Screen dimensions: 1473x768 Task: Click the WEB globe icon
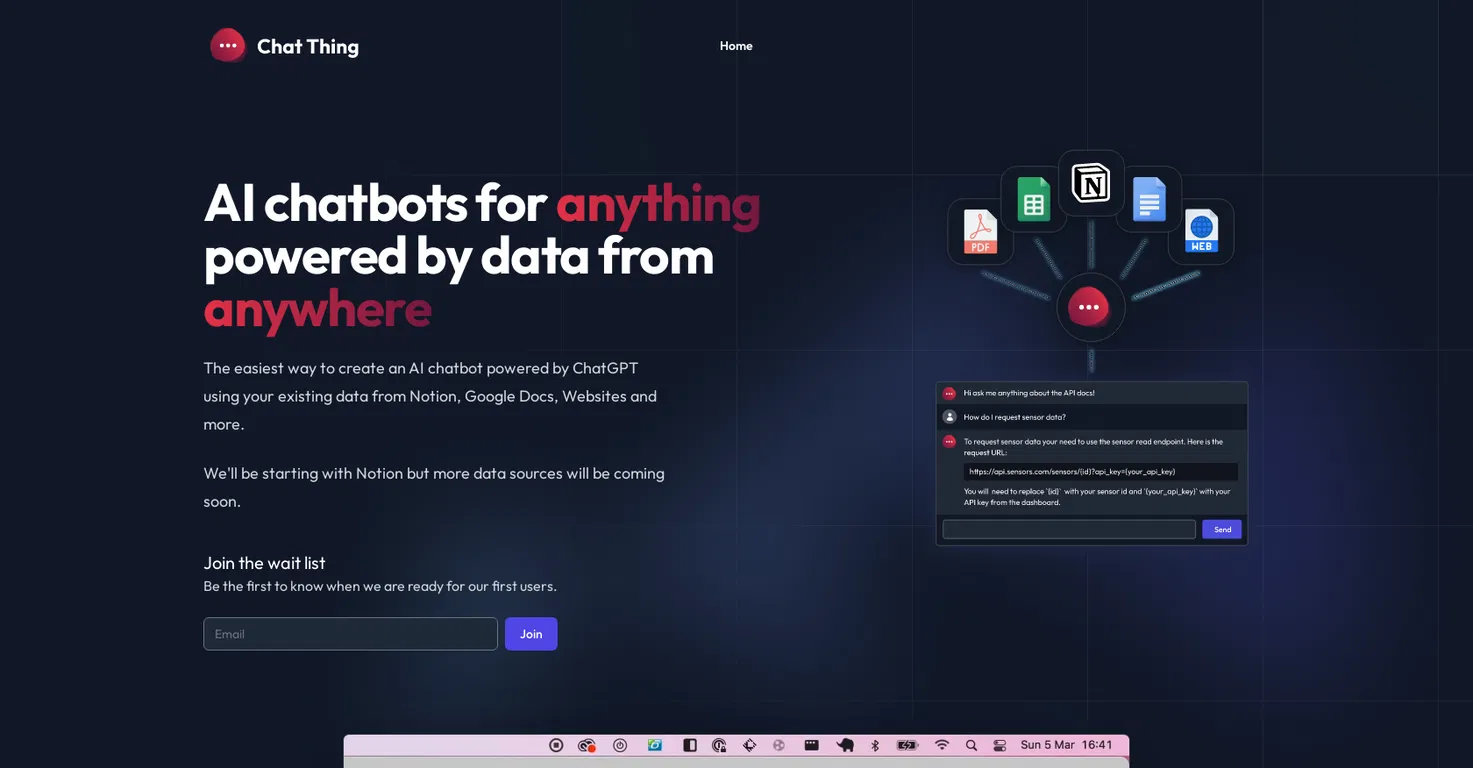[x=1201, y=231]
